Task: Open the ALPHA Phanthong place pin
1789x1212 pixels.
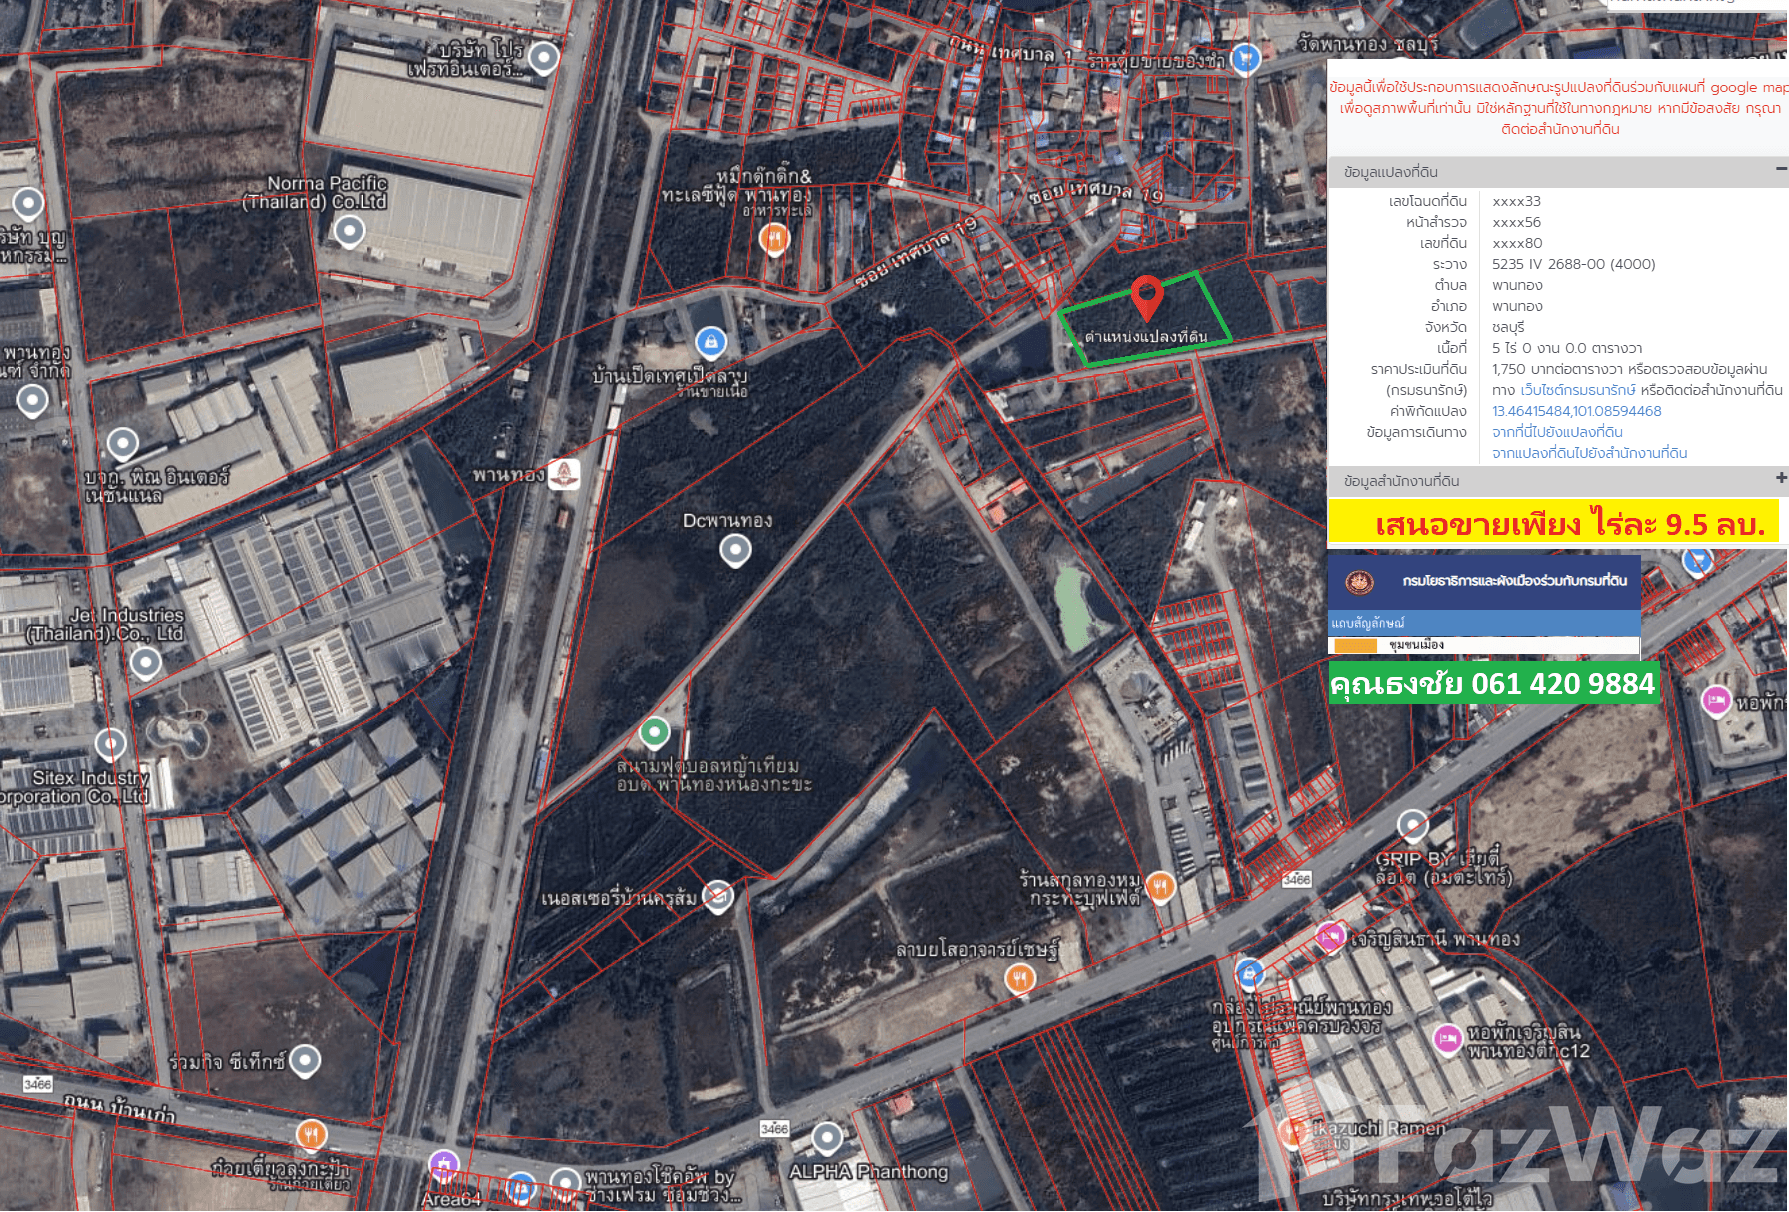Action: click(827, 1137)
